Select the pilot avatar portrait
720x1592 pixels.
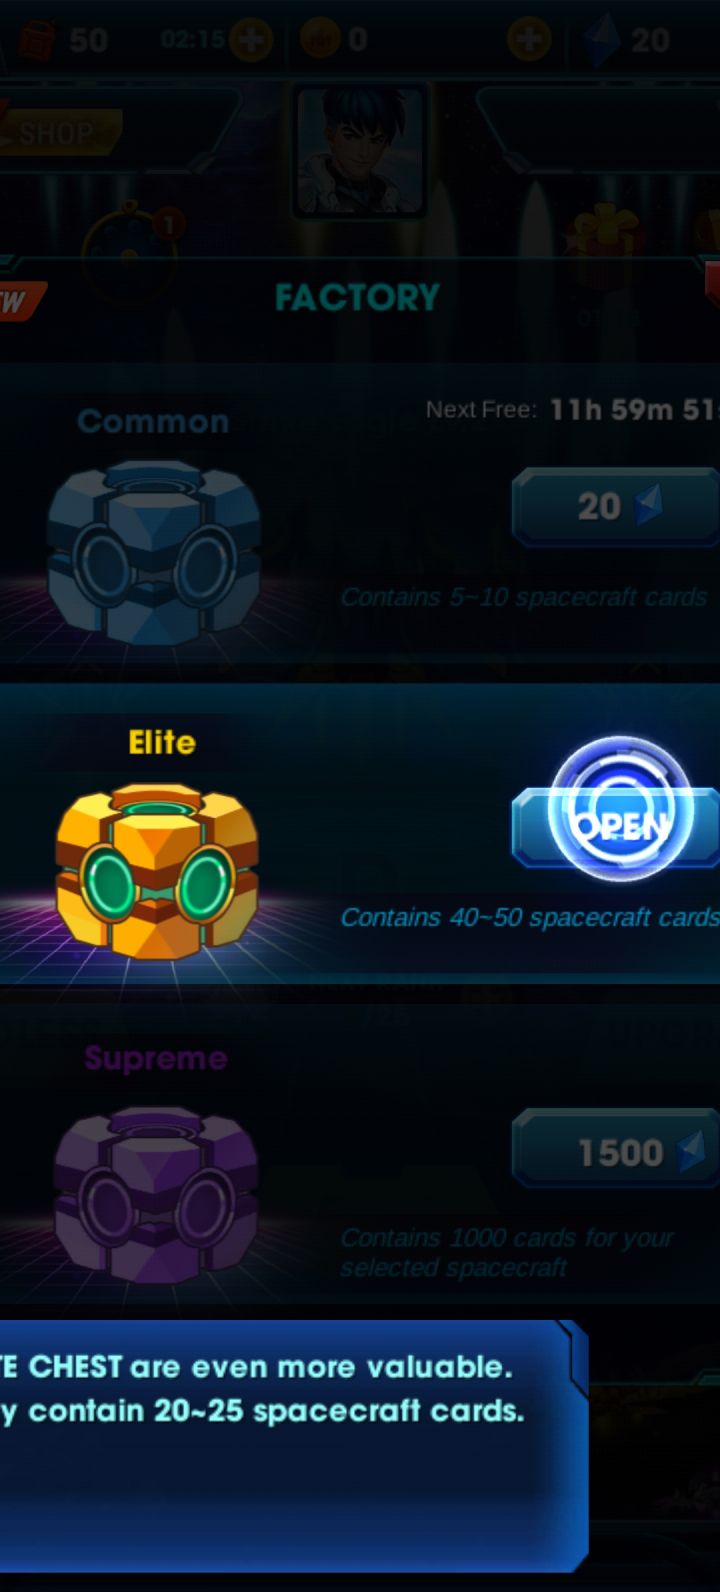point(360,150)
